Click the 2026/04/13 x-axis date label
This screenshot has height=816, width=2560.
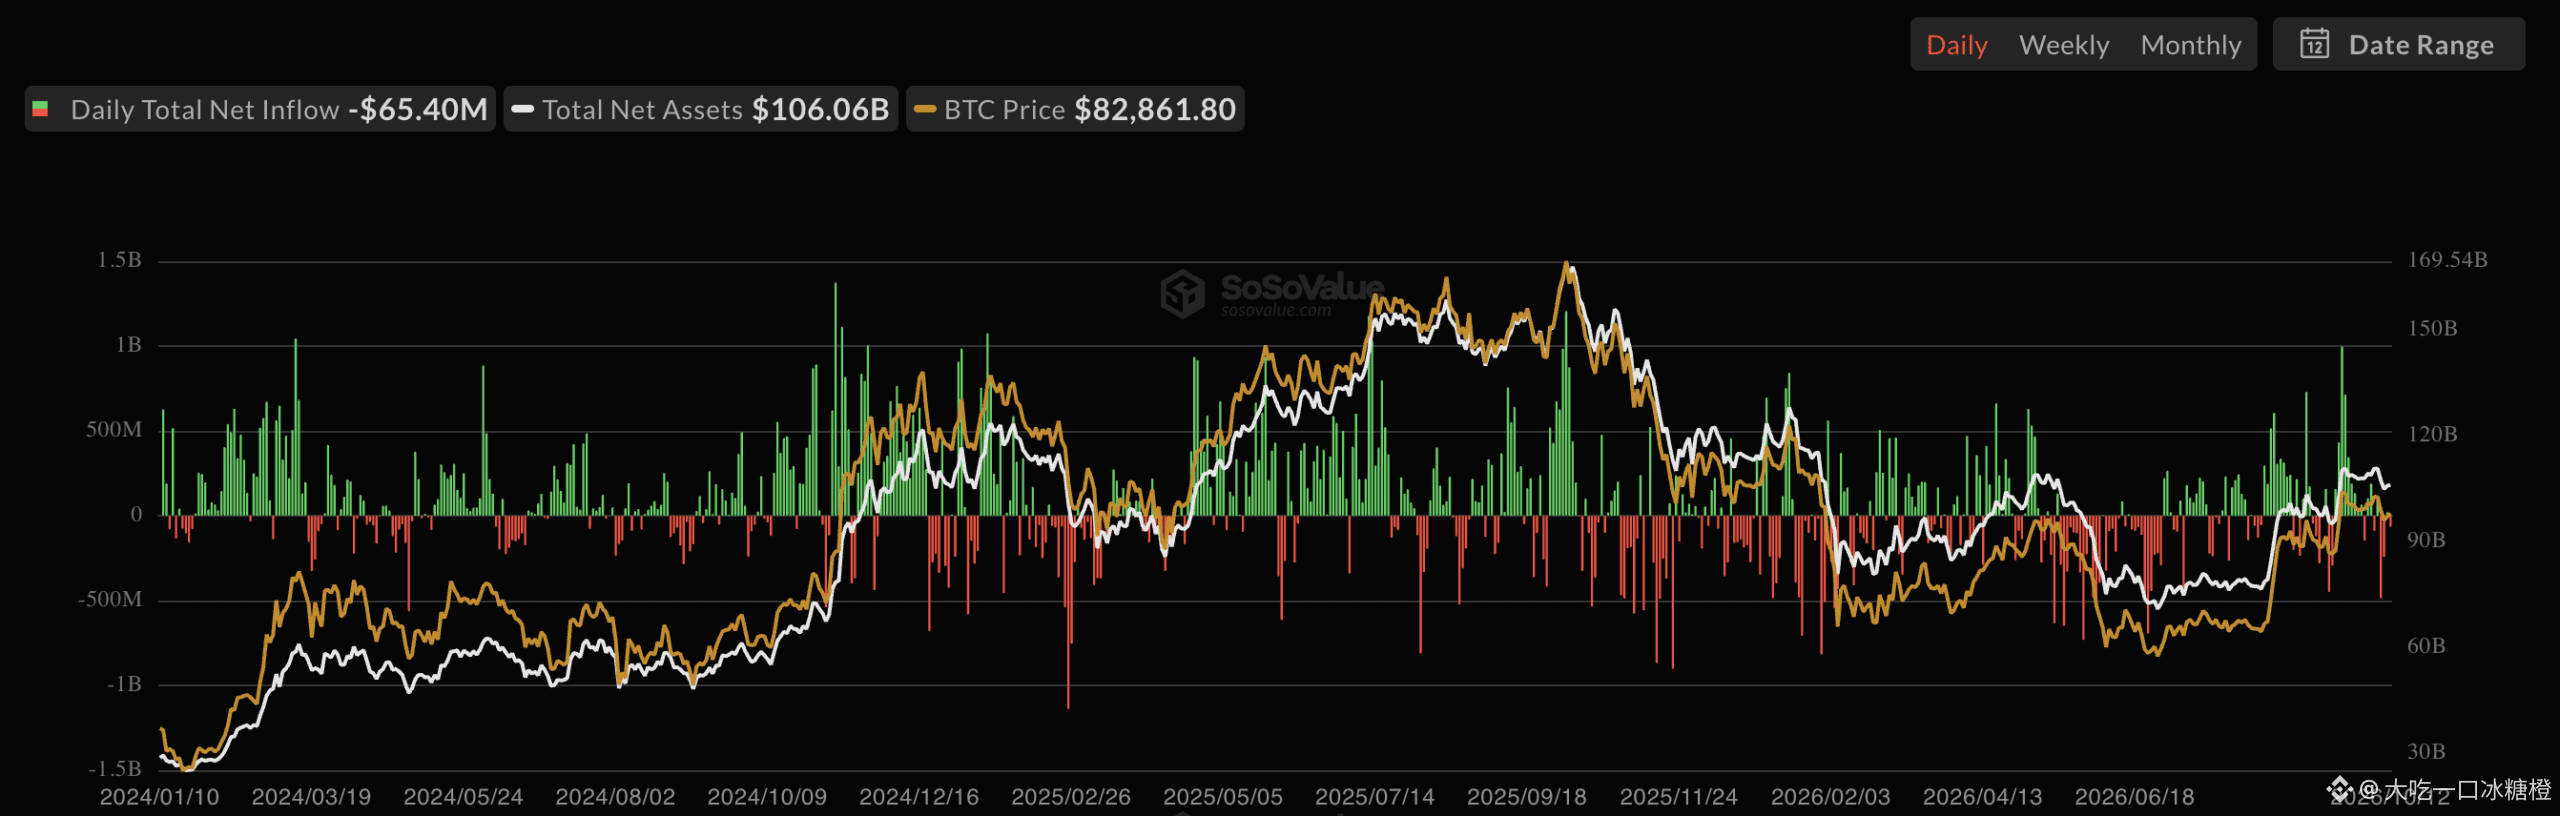click(1983, 797)
